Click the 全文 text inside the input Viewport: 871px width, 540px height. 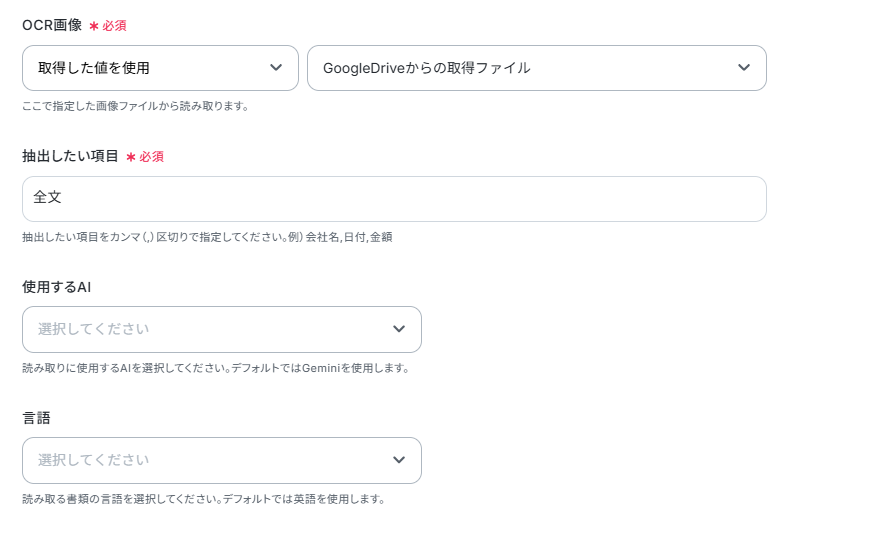47,198
